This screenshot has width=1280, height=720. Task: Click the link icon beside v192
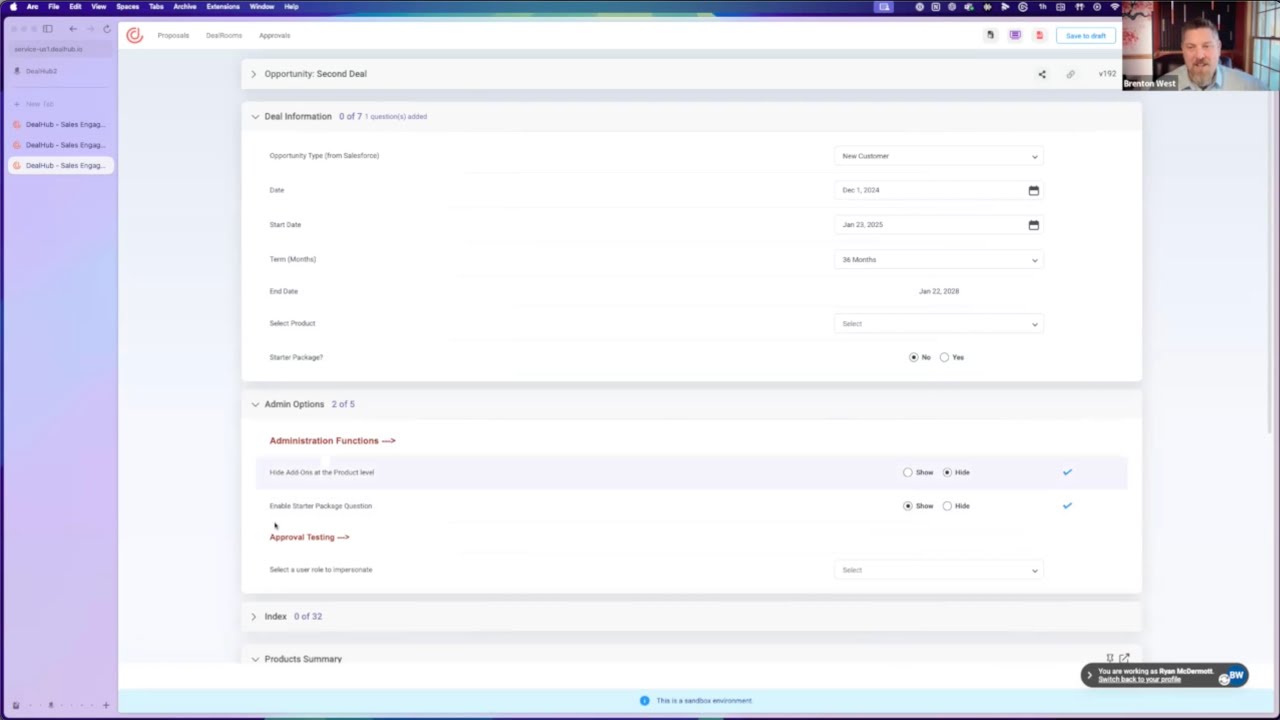click(1070, 74)
